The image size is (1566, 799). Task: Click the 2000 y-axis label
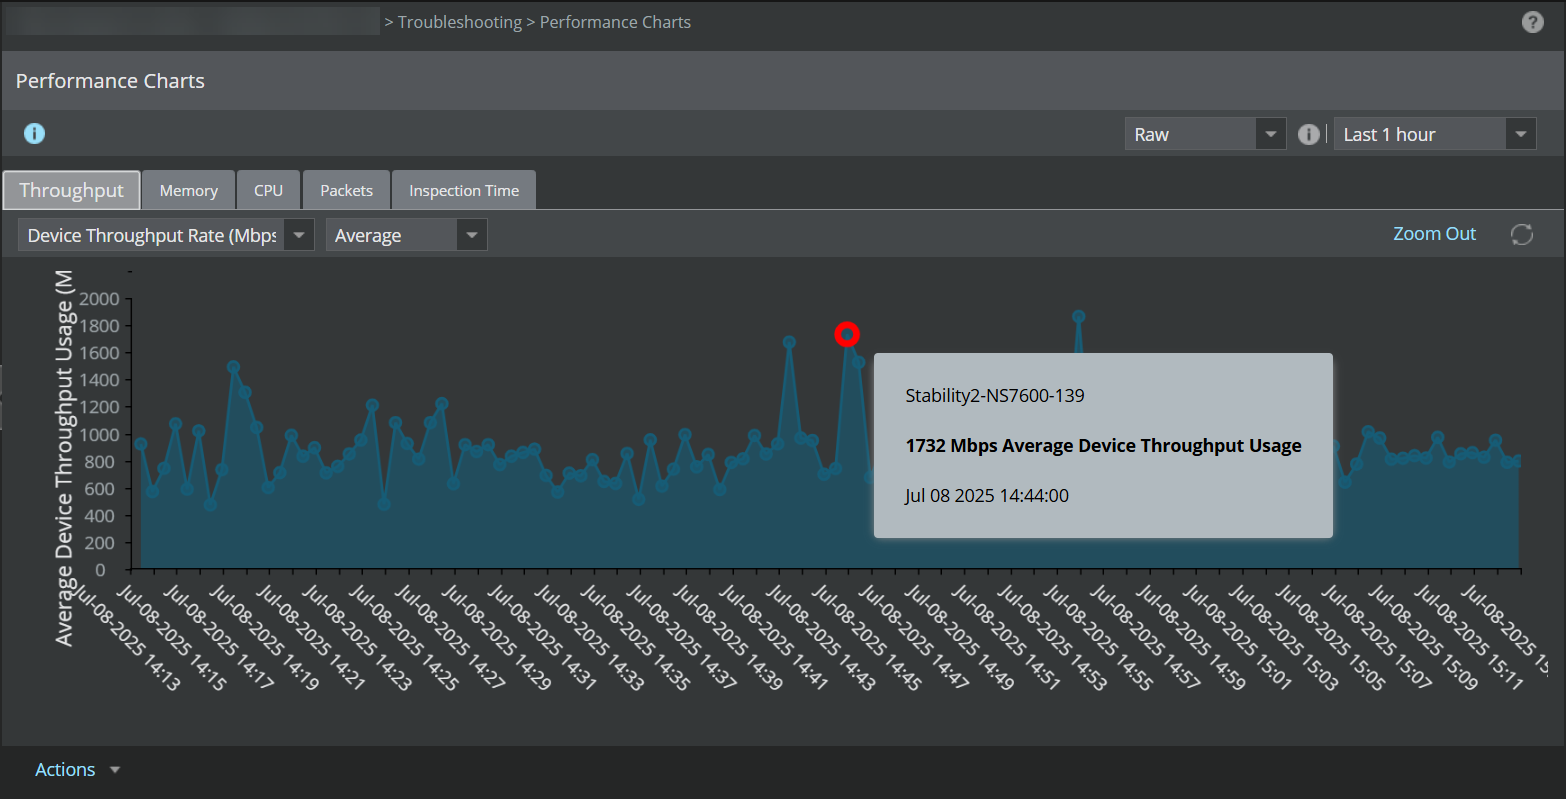tap(99, 299)
